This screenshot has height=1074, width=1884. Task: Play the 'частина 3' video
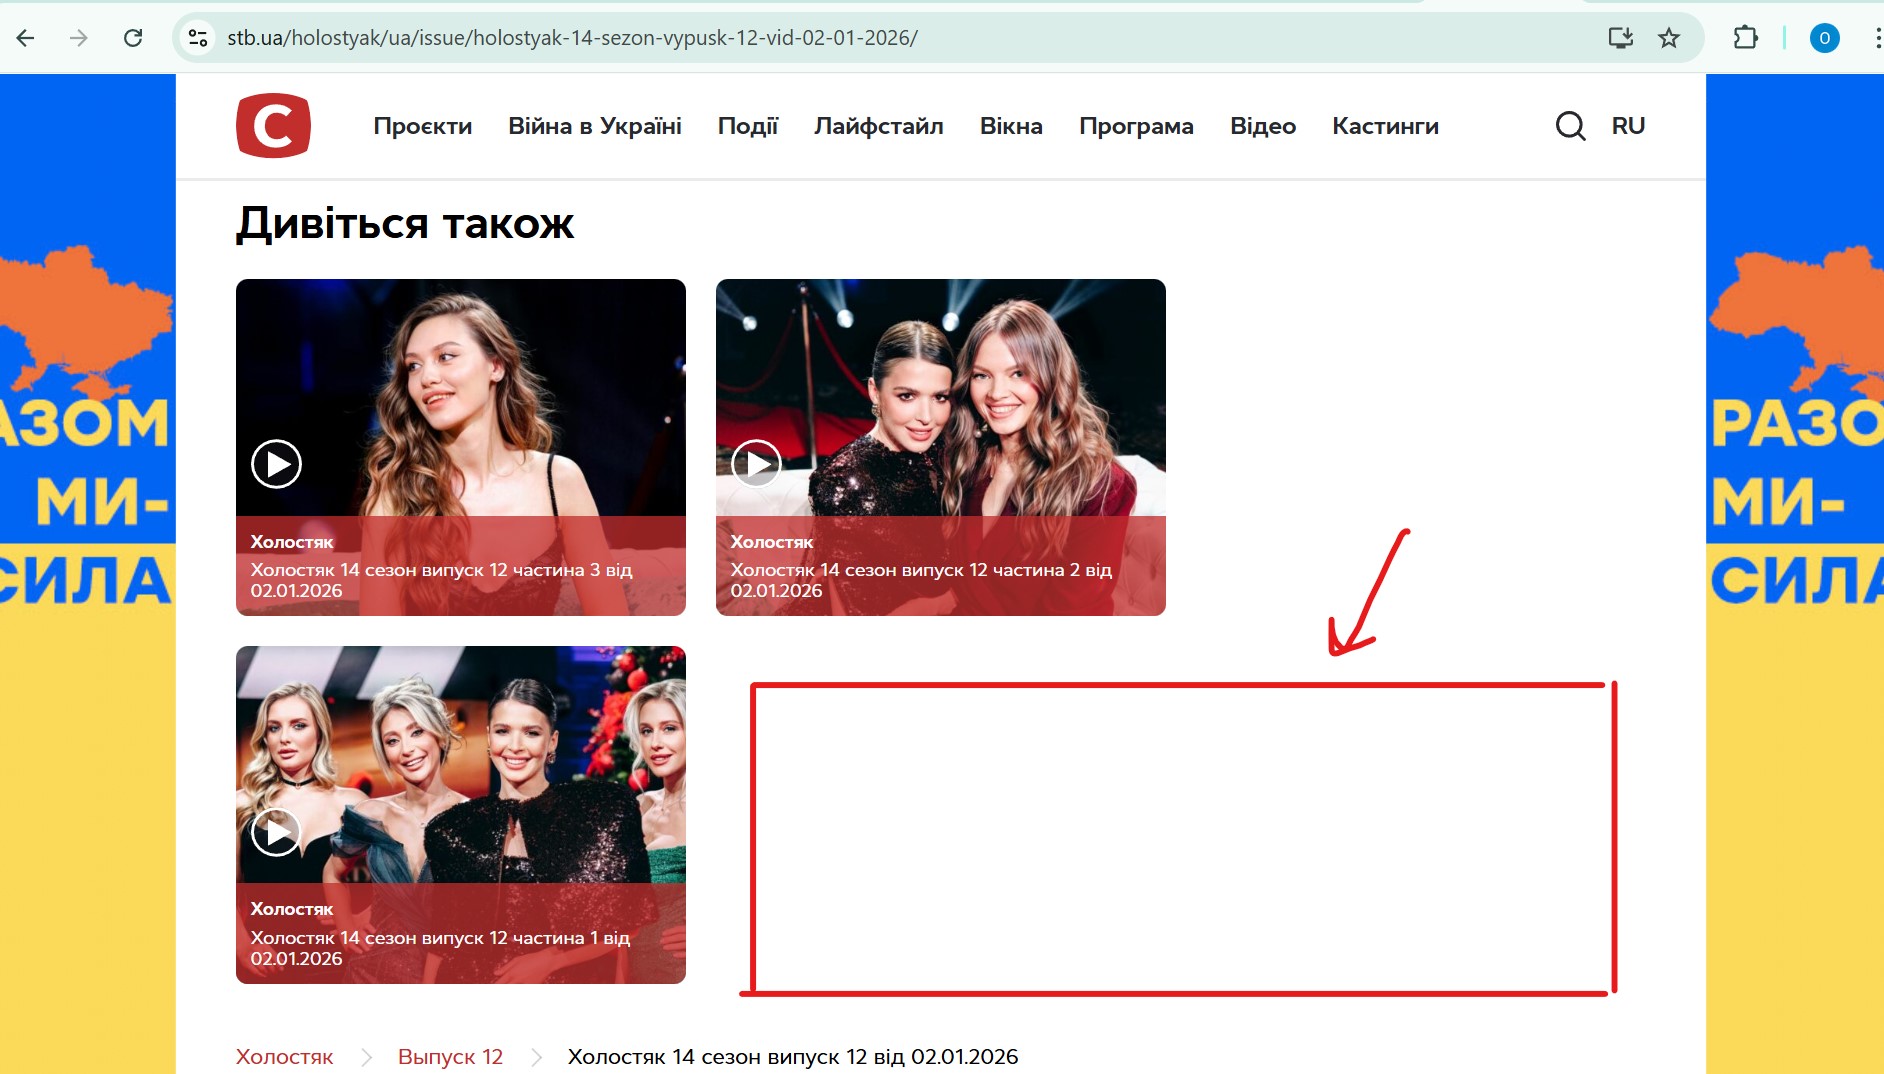276,464
